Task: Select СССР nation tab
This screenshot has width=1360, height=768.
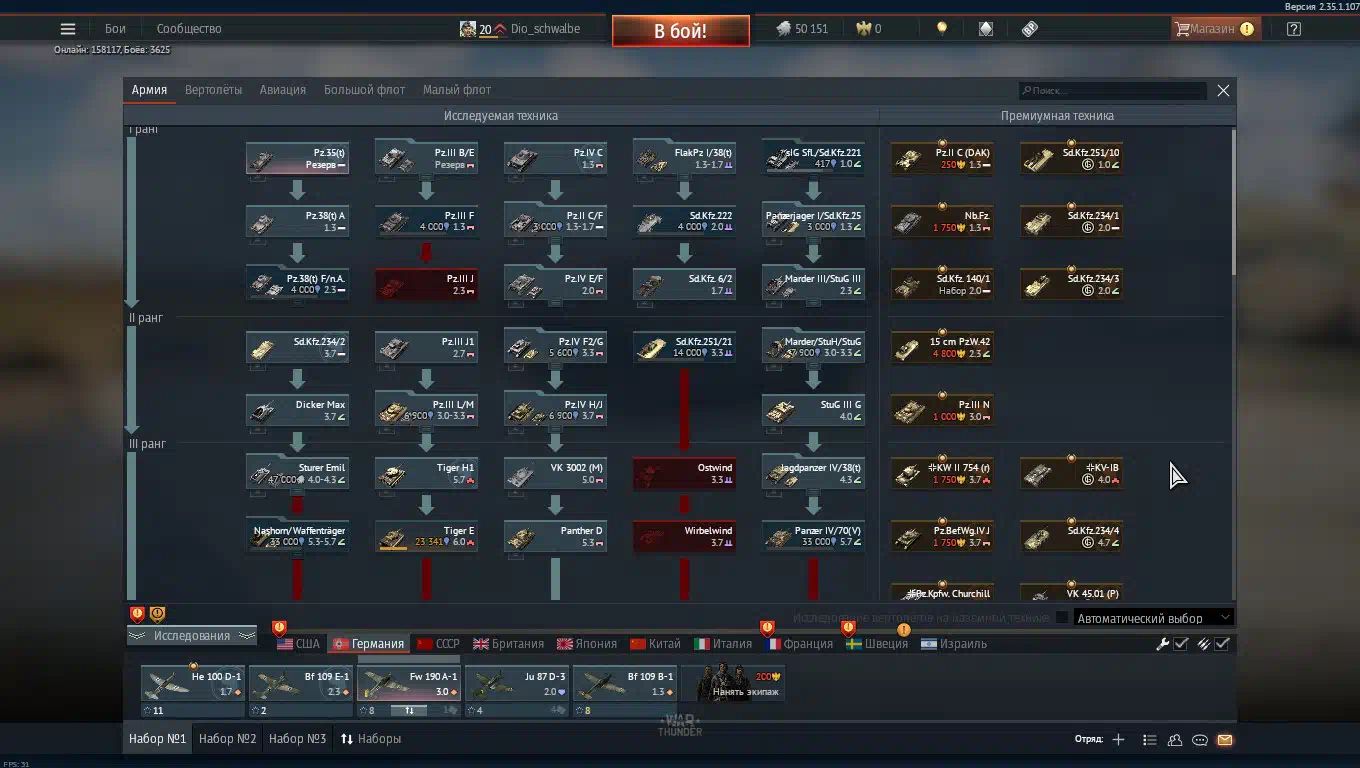Action: (438, 644)
